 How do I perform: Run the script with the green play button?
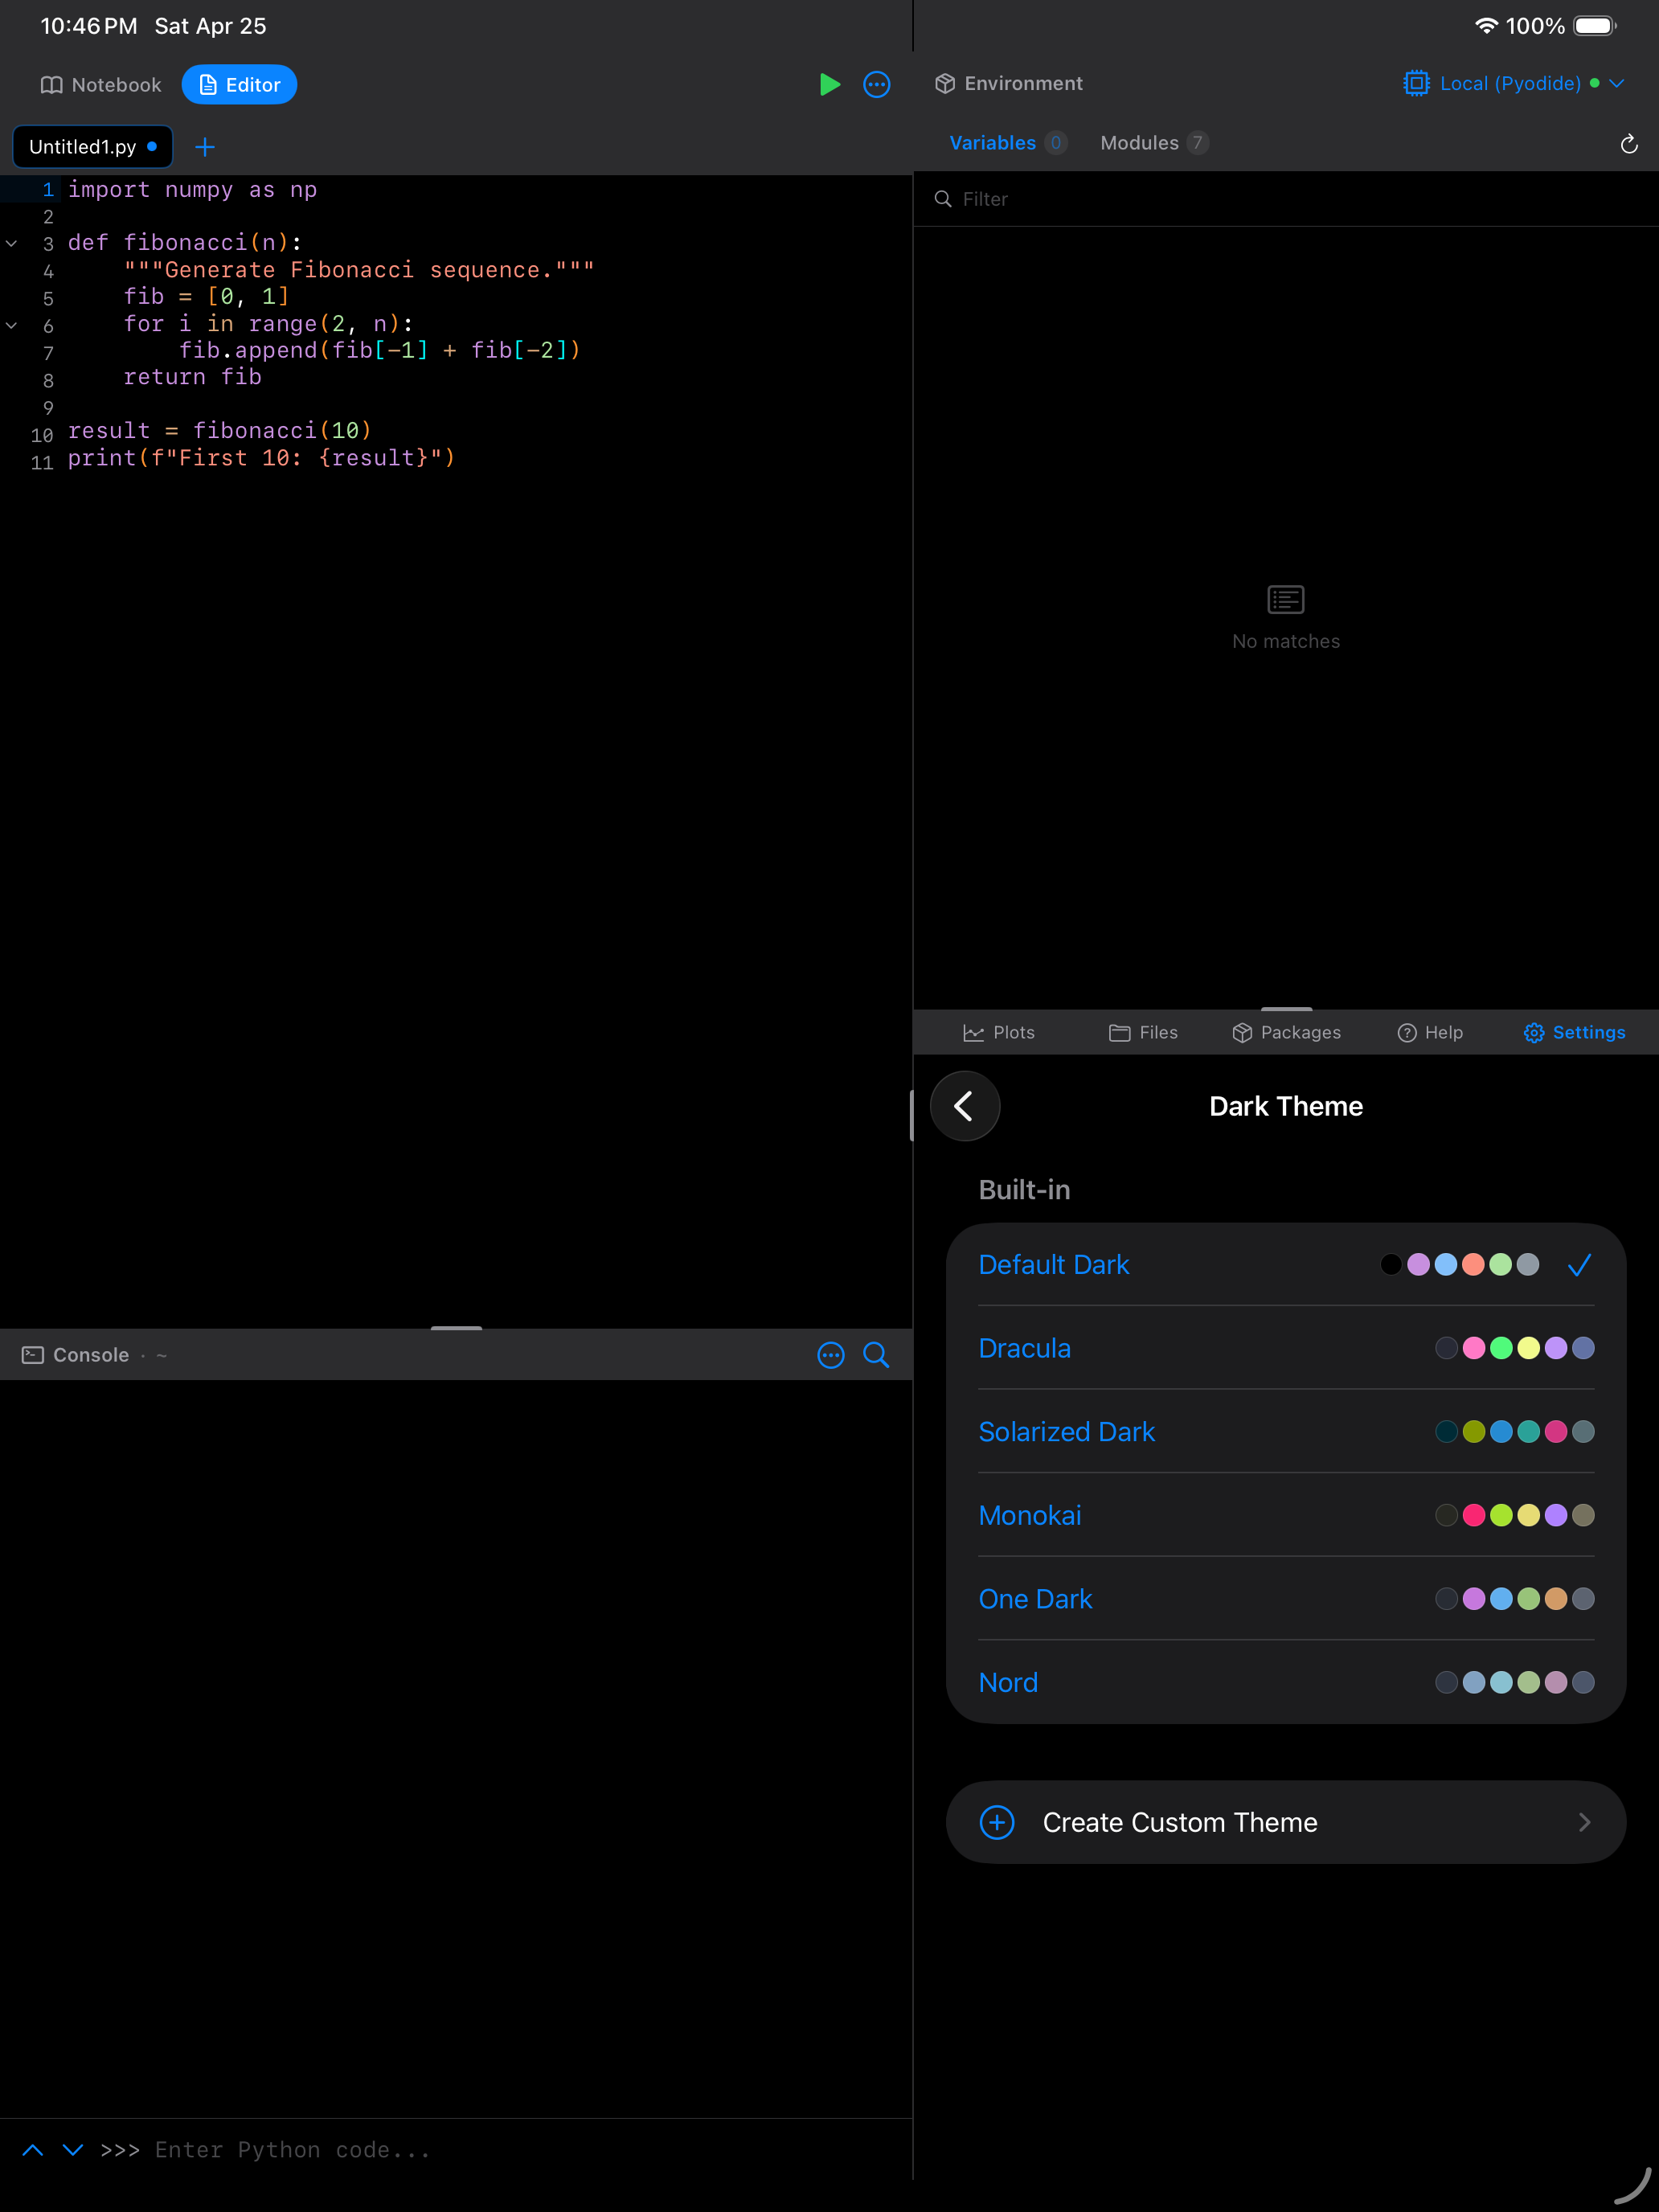(x=829, y=85)
